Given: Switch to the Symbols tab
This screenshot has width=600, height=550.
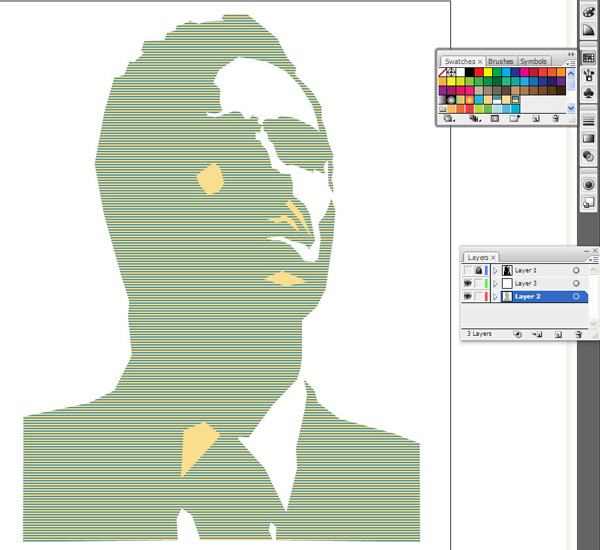Looking at the screenshot, I should point(534,61).
